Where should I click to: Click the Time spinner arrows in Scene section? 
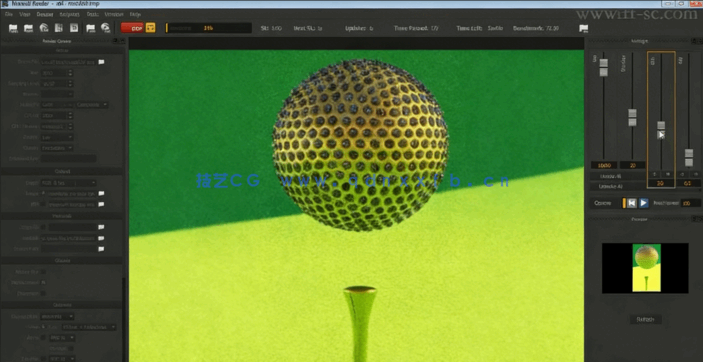(x=70, y=73)
